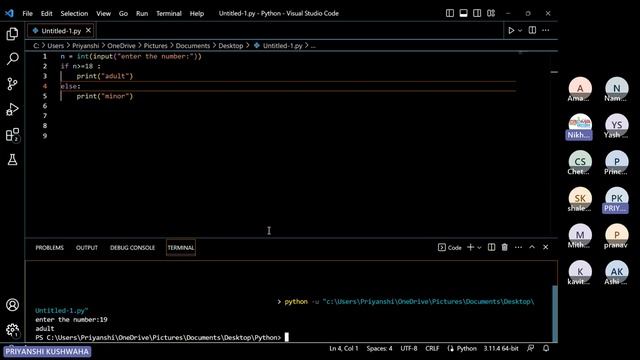Click line number 4 in the gutter
This screenshot has height=360, width=640.
[45, 86]
